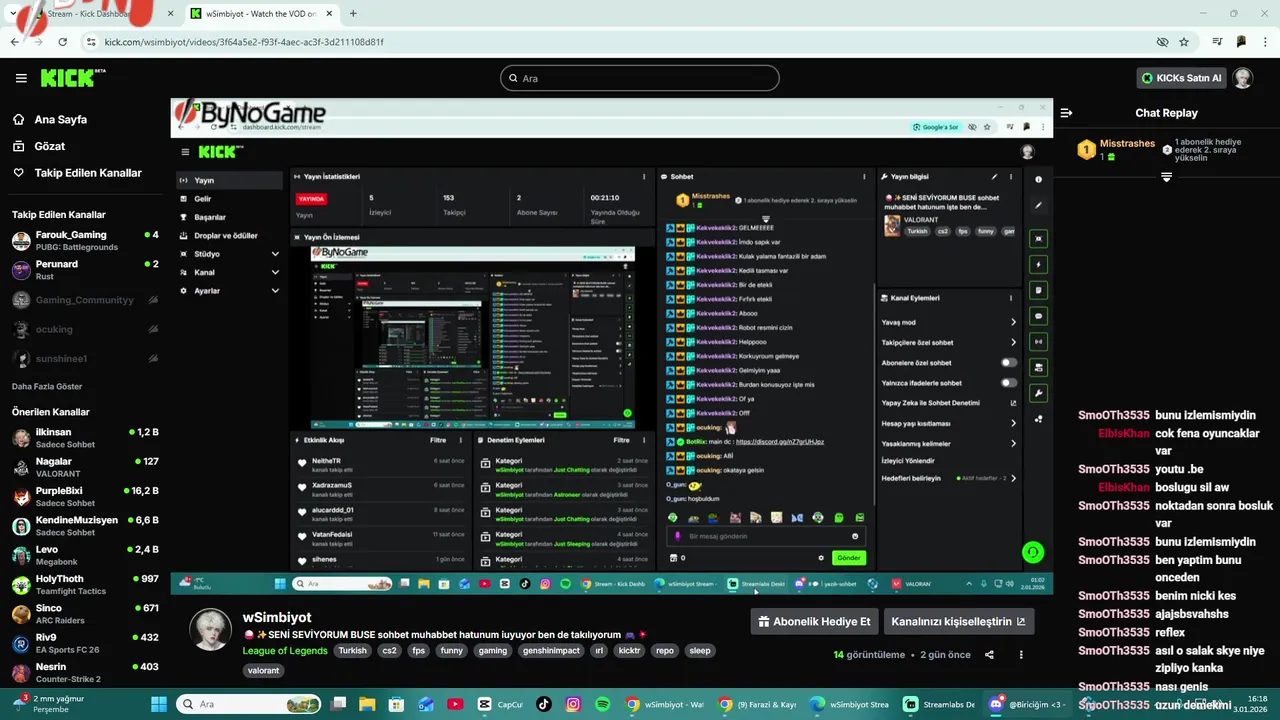Open TikTok from the taskbar

[x=544, y=704]
